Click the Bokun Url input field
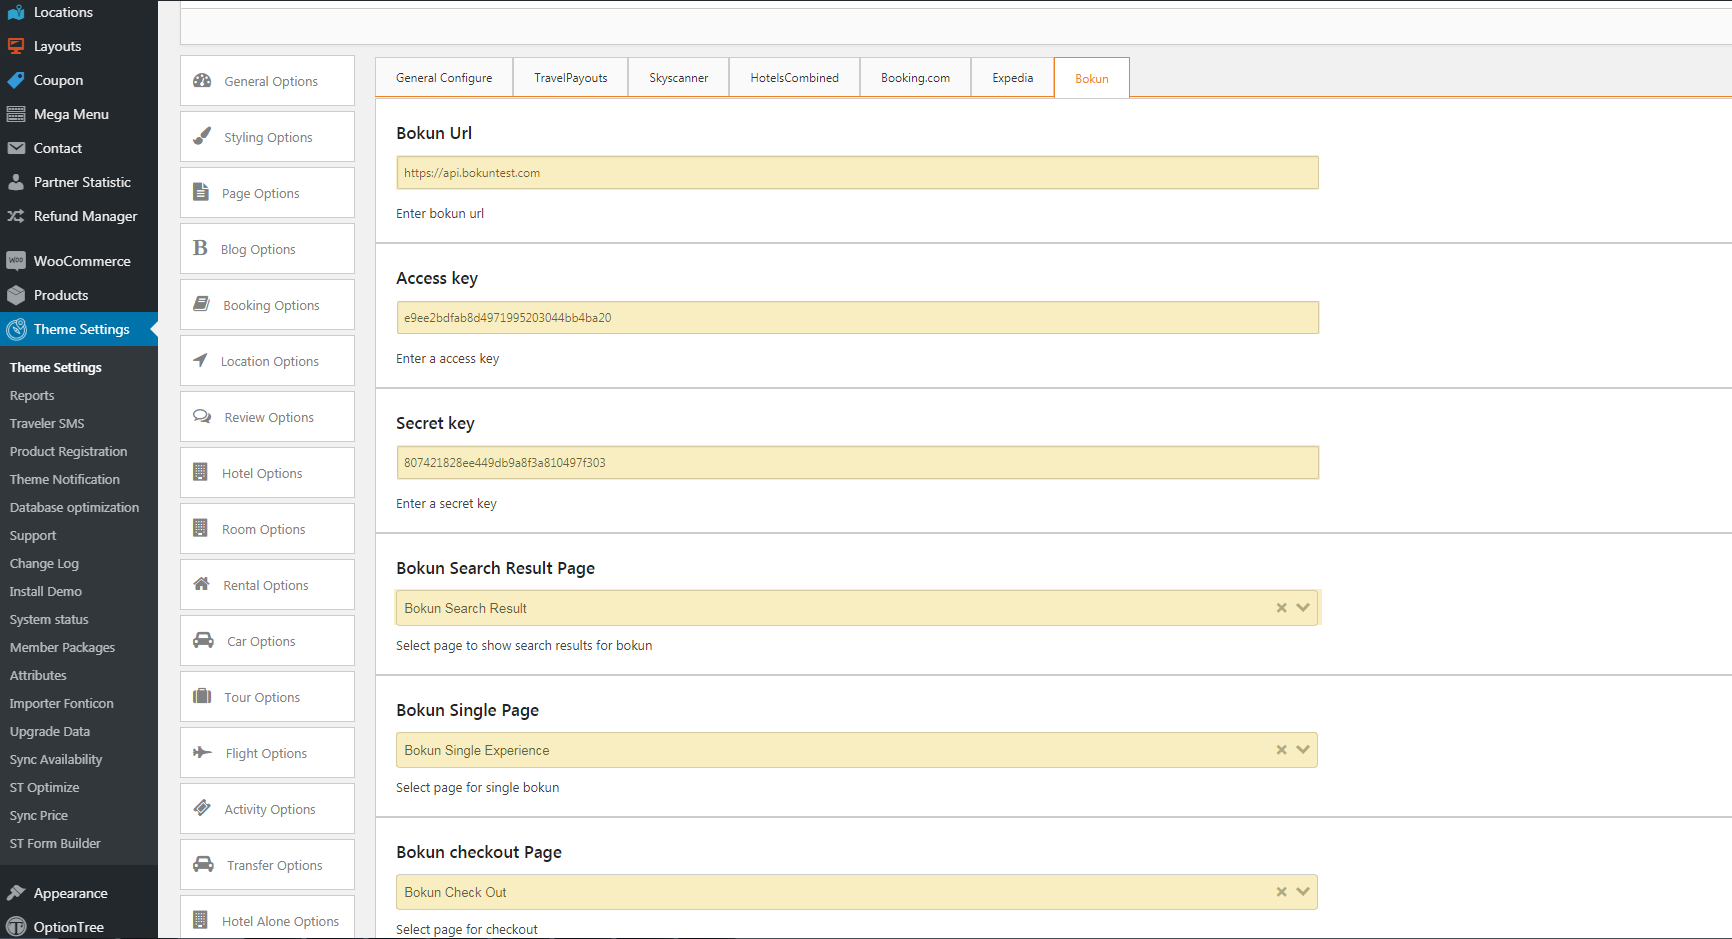Screen dimensions: 1732x939 tap(857, 173)
